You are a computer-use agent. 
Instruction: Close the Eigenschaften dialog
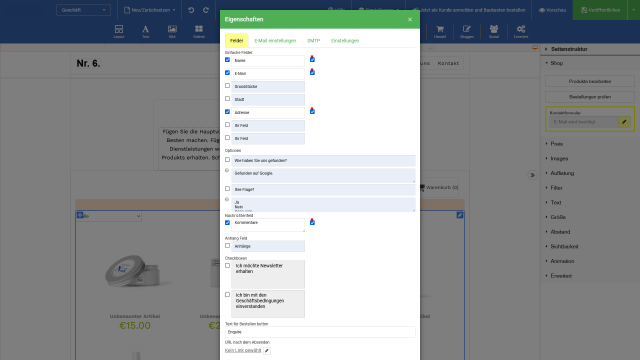point(410,20)
